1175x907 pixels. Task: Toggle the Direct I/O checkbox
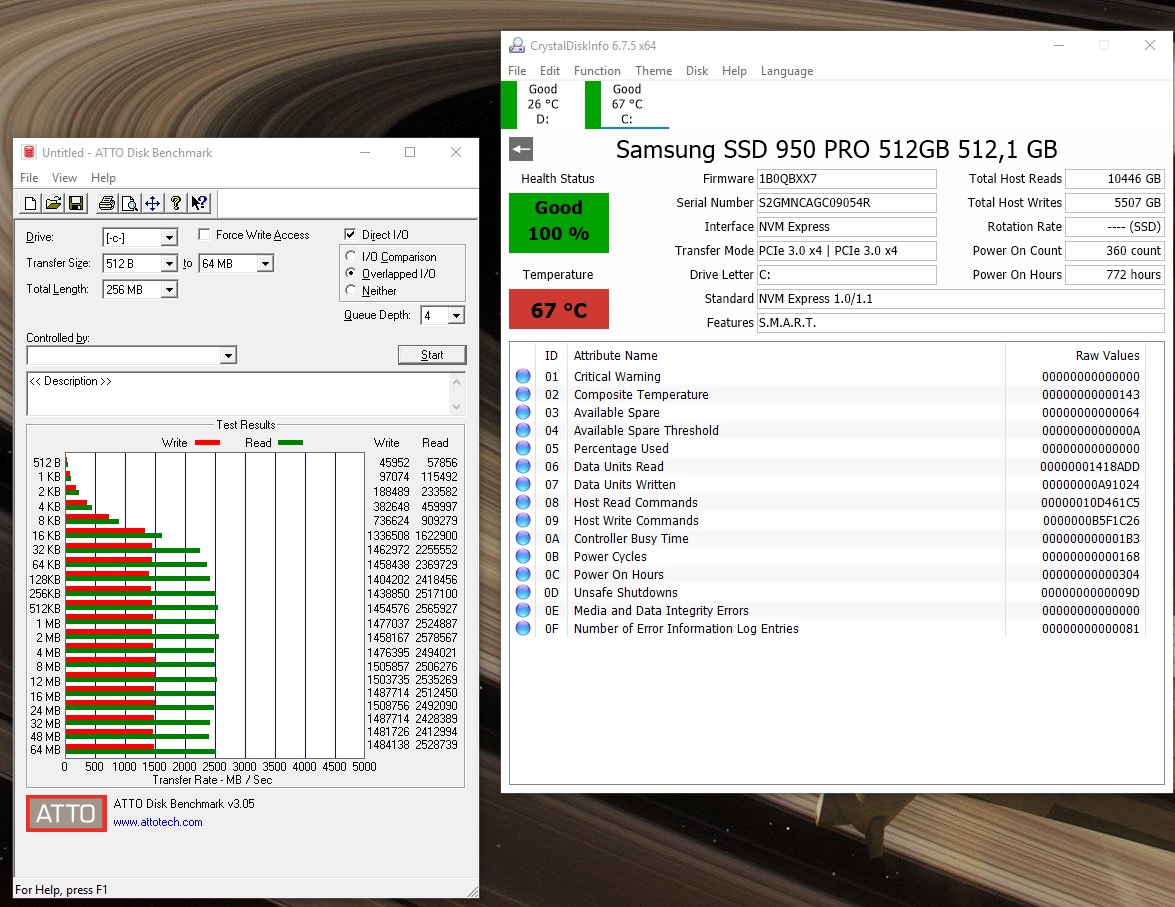coord(350,235)
